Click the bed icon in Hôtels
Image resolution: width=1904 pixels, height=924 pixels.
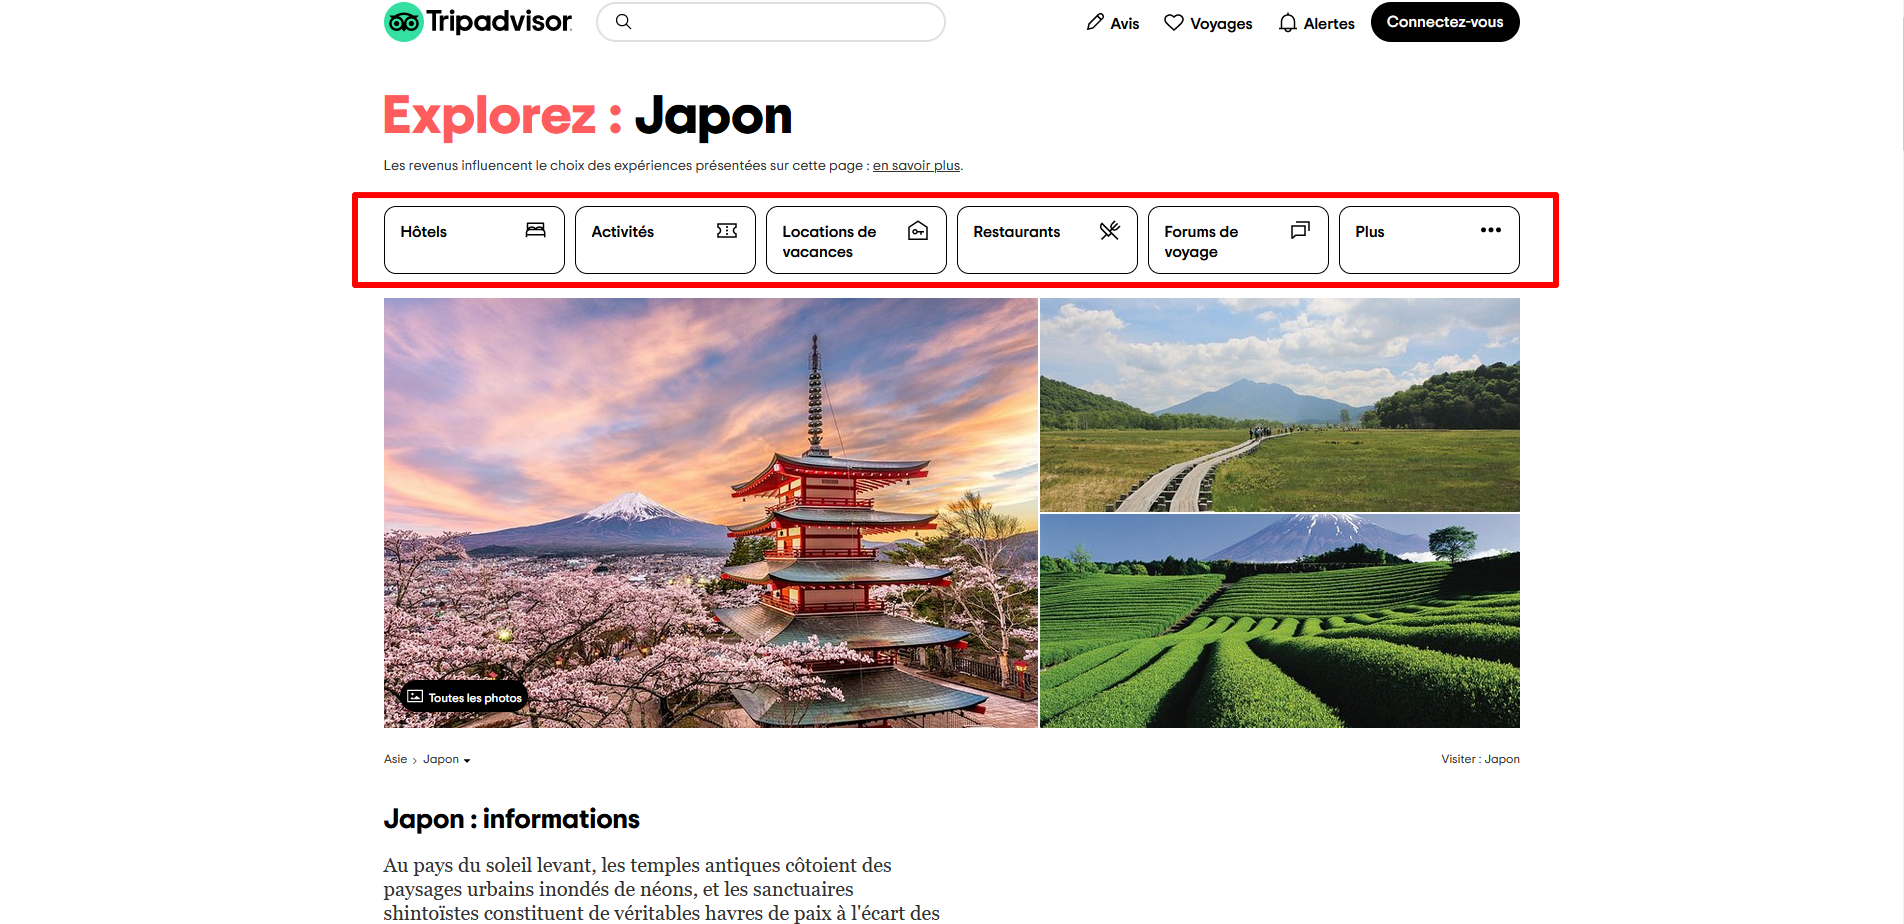point(536,230)
